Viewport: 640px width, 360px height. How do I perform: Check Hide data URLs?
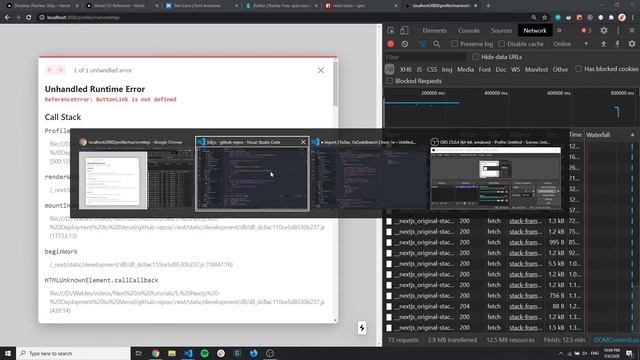476,57
